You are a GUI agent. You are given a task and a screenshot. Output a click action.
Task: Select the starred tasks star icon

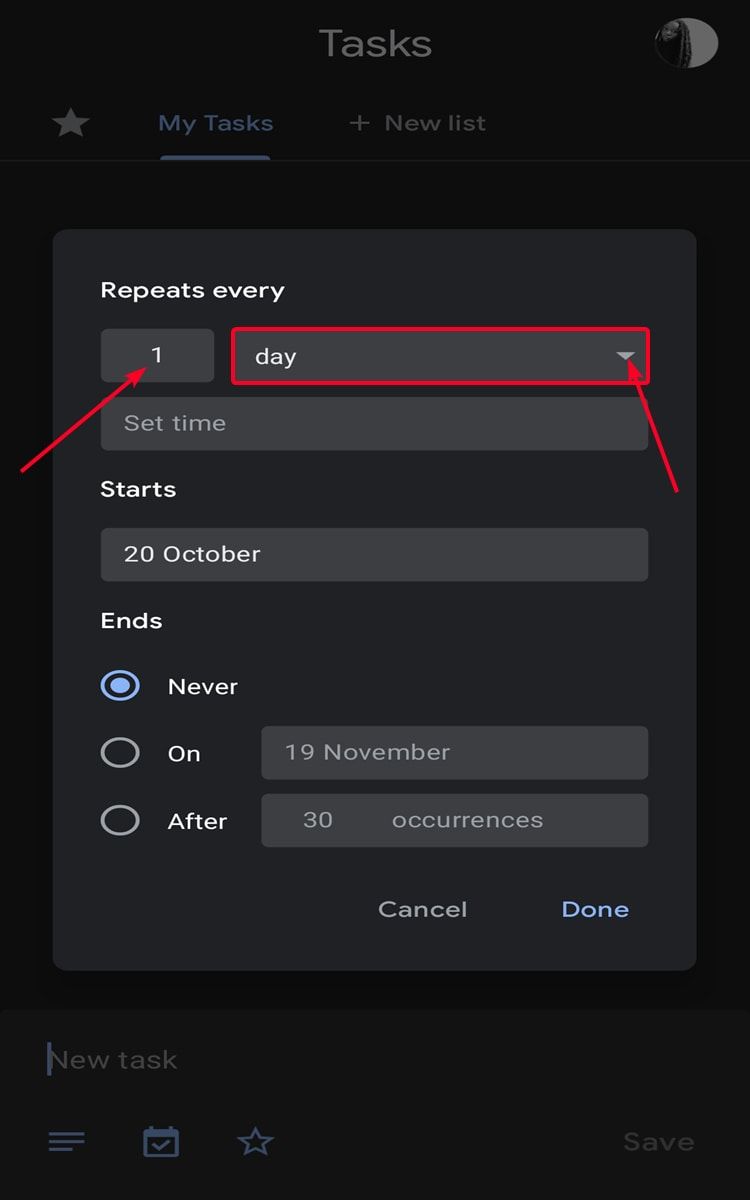click(70, 122)
